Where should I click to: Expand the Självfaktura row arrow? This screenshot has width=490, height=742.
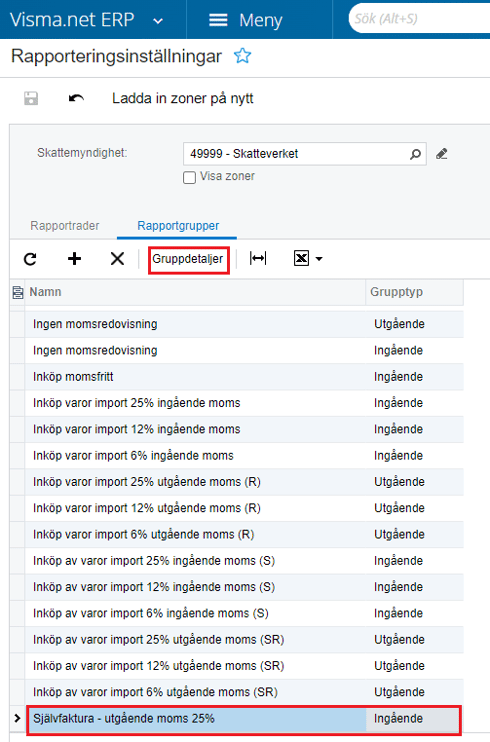[x=18, y=718]
